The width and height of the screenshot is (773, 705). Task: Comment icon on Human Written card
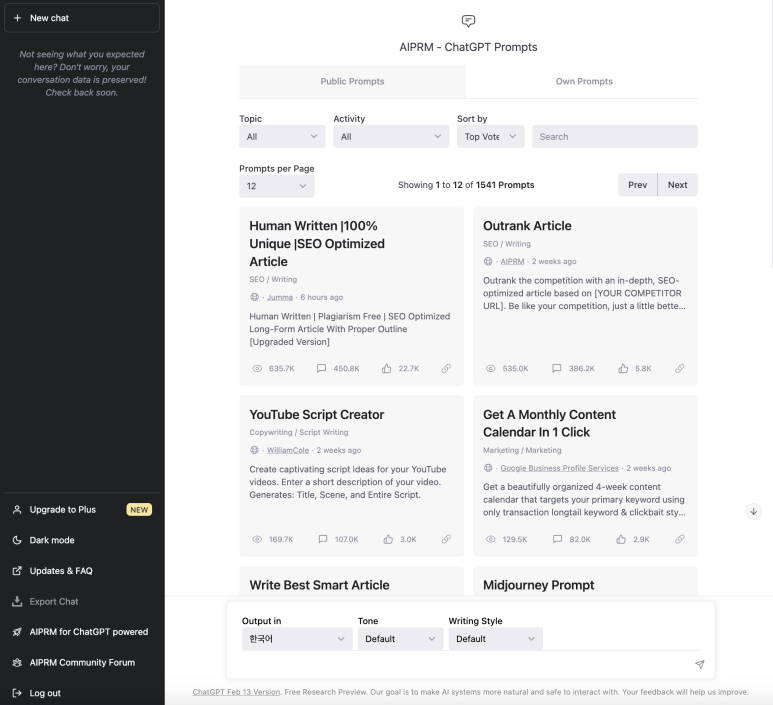click(x=321, y=368)
